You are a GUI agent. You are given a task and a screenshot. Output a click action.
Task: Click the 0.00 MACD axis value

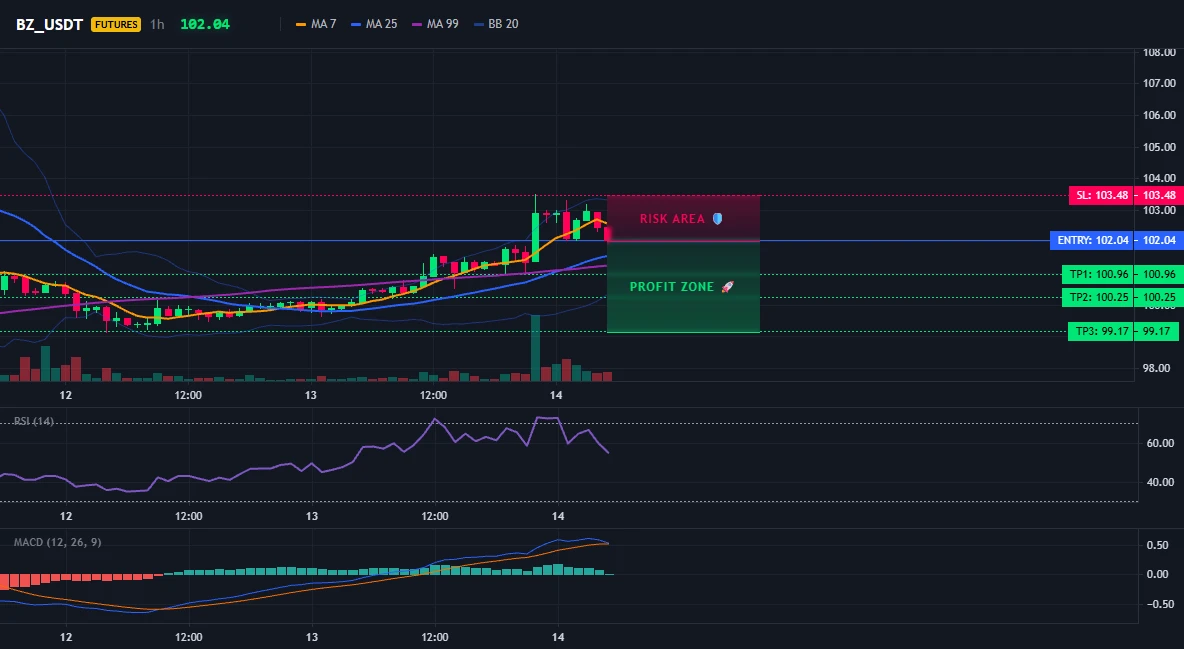[1158, 574]
